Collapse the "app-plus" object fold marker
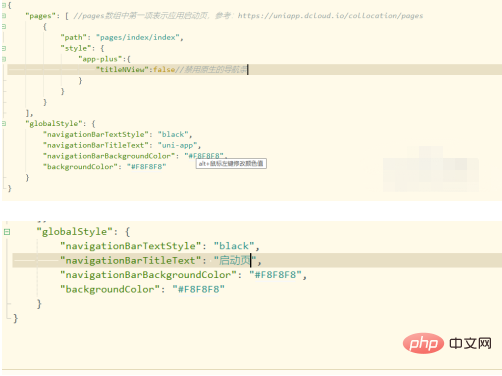Image resolution: width=502 pixels, height=376 pixels. (4, 59)
